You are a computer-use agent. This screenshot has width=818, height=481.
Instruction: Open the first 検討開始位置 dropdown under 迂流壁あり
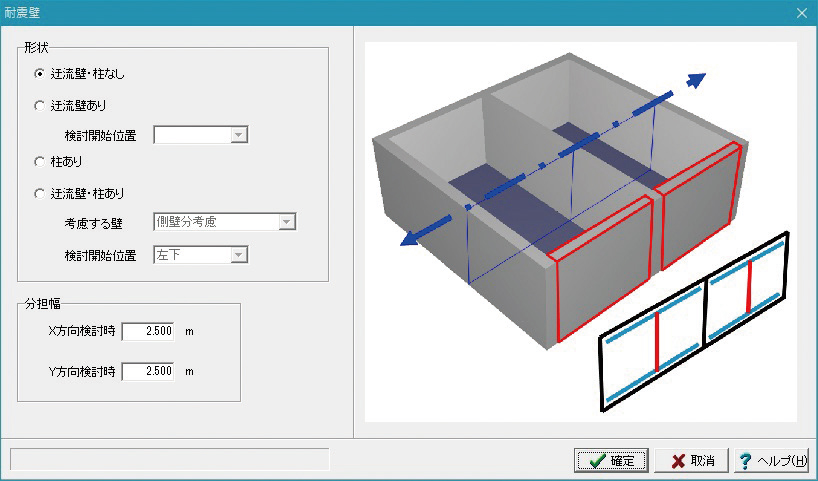point(200,135)
